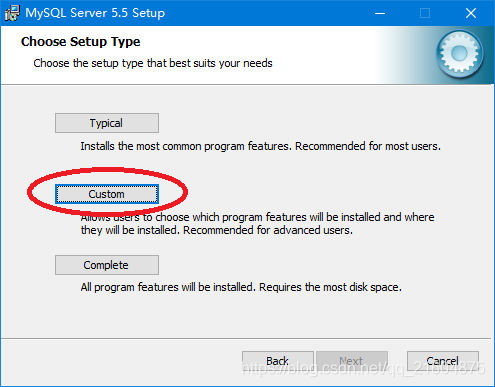The width and height of the screenshot is (495, 387).
Task: Go Back to previous setup step
Action: [278, 361]
